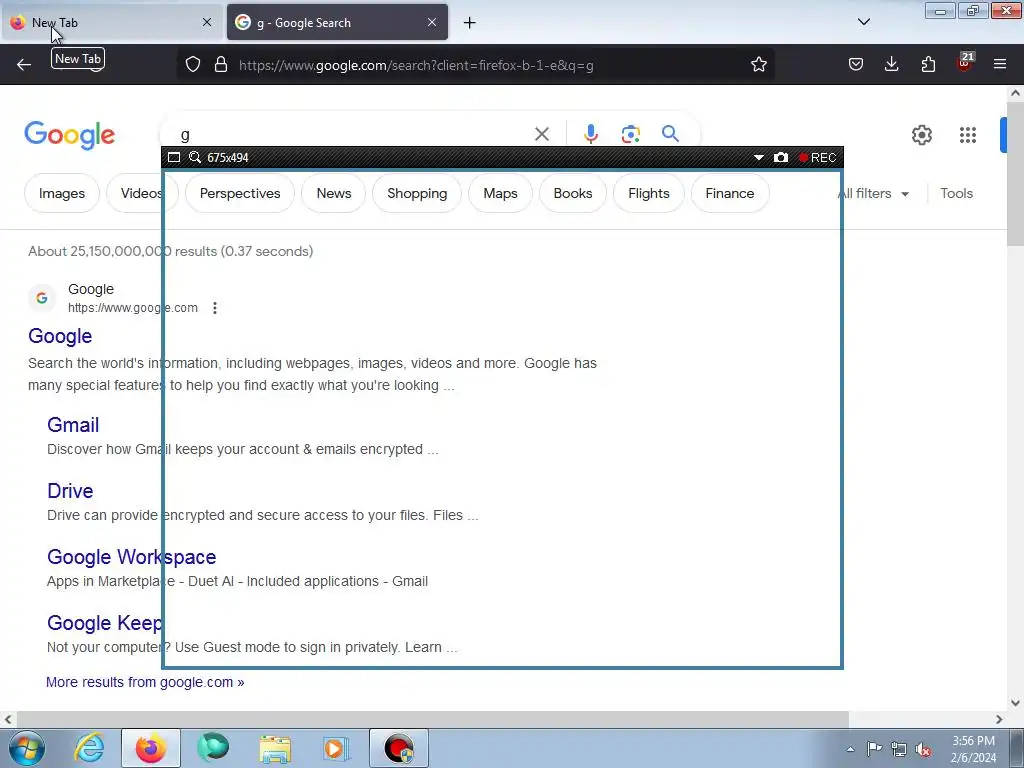Screen dimensions: 1024x768
Task: Go back using the back arrow
Action: pos(24,64)
